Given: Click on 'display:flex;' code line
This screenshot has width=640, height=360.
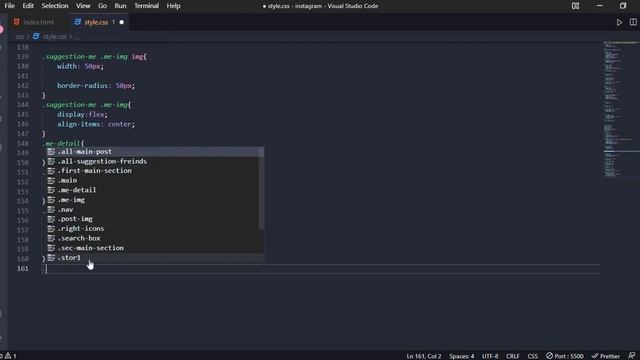Looking at the screenshot, I should point(82,115).
